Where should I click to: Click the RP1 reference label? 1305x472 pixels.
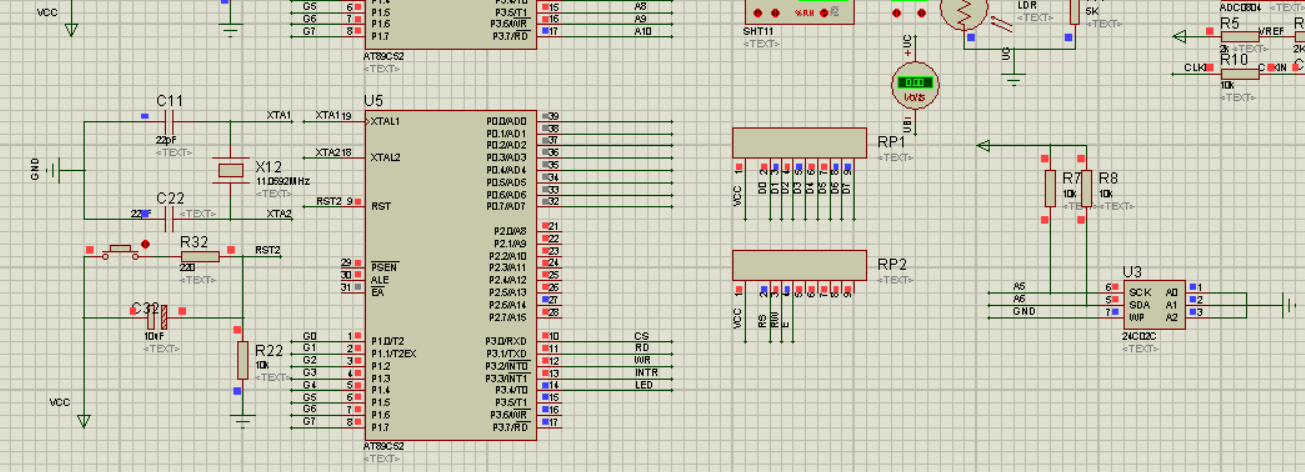[x=892, y=142]
